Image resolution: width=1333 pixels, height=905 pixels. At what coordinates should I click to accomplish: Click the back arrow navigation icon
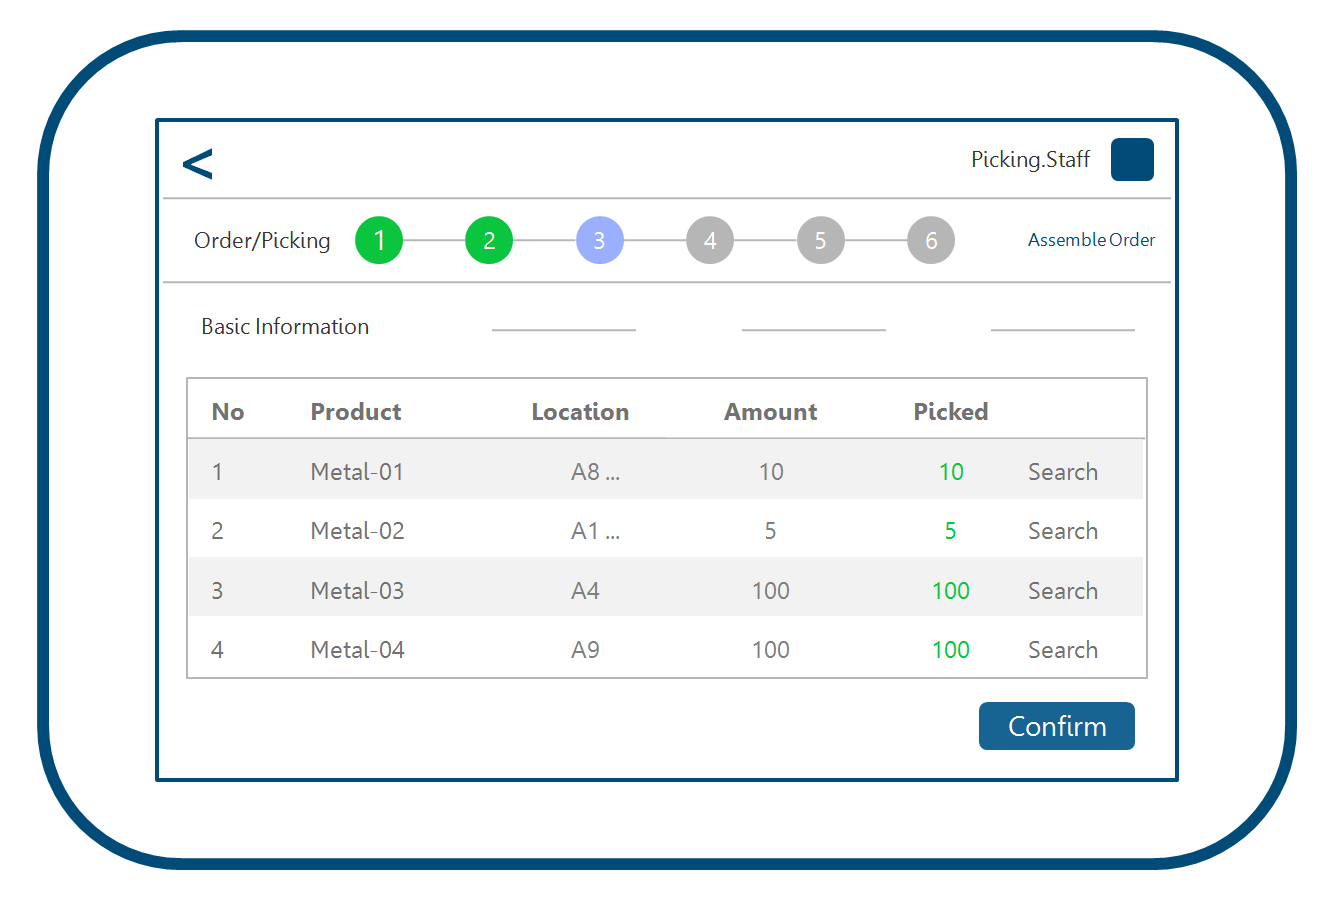[x=198, y=161]
